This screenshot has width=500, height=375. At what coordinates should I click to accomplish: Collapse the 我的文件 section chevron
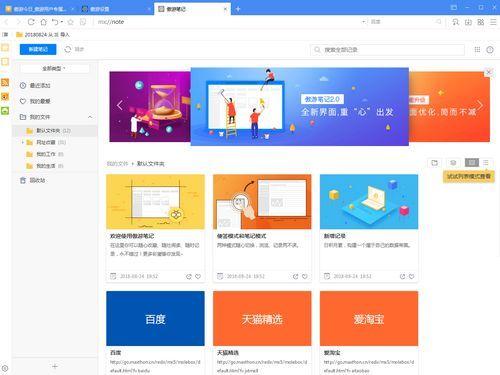click(90, 117)
